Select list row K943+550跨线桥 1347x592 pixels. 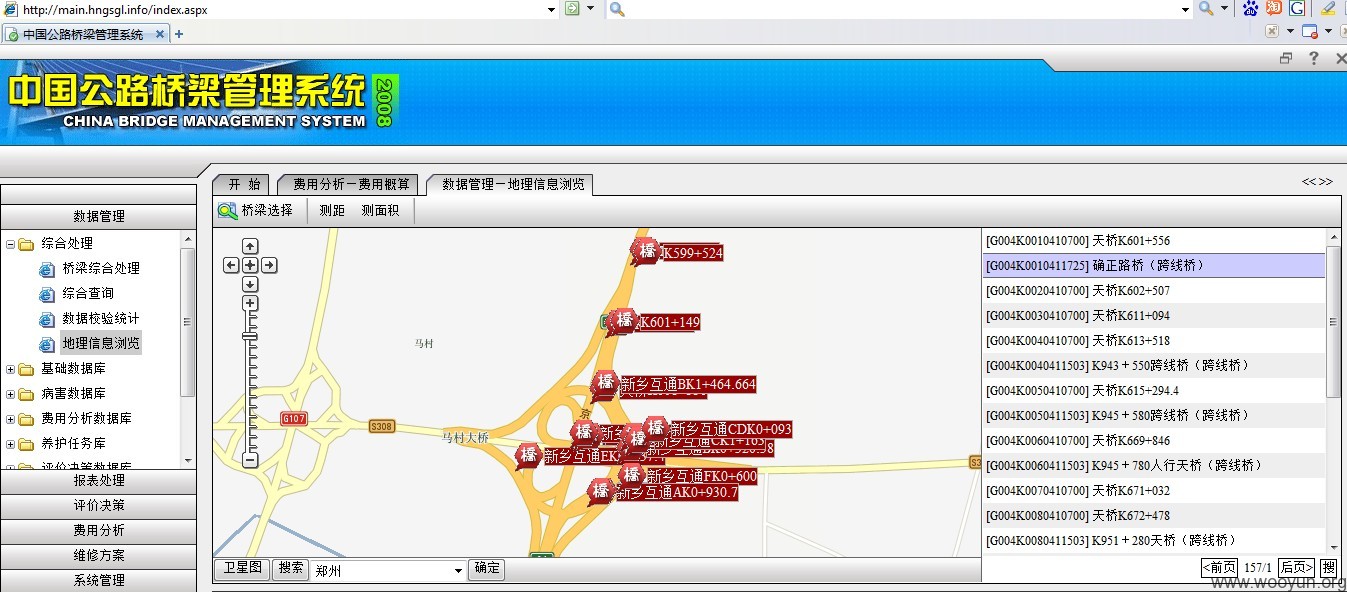coord(1154,365)
